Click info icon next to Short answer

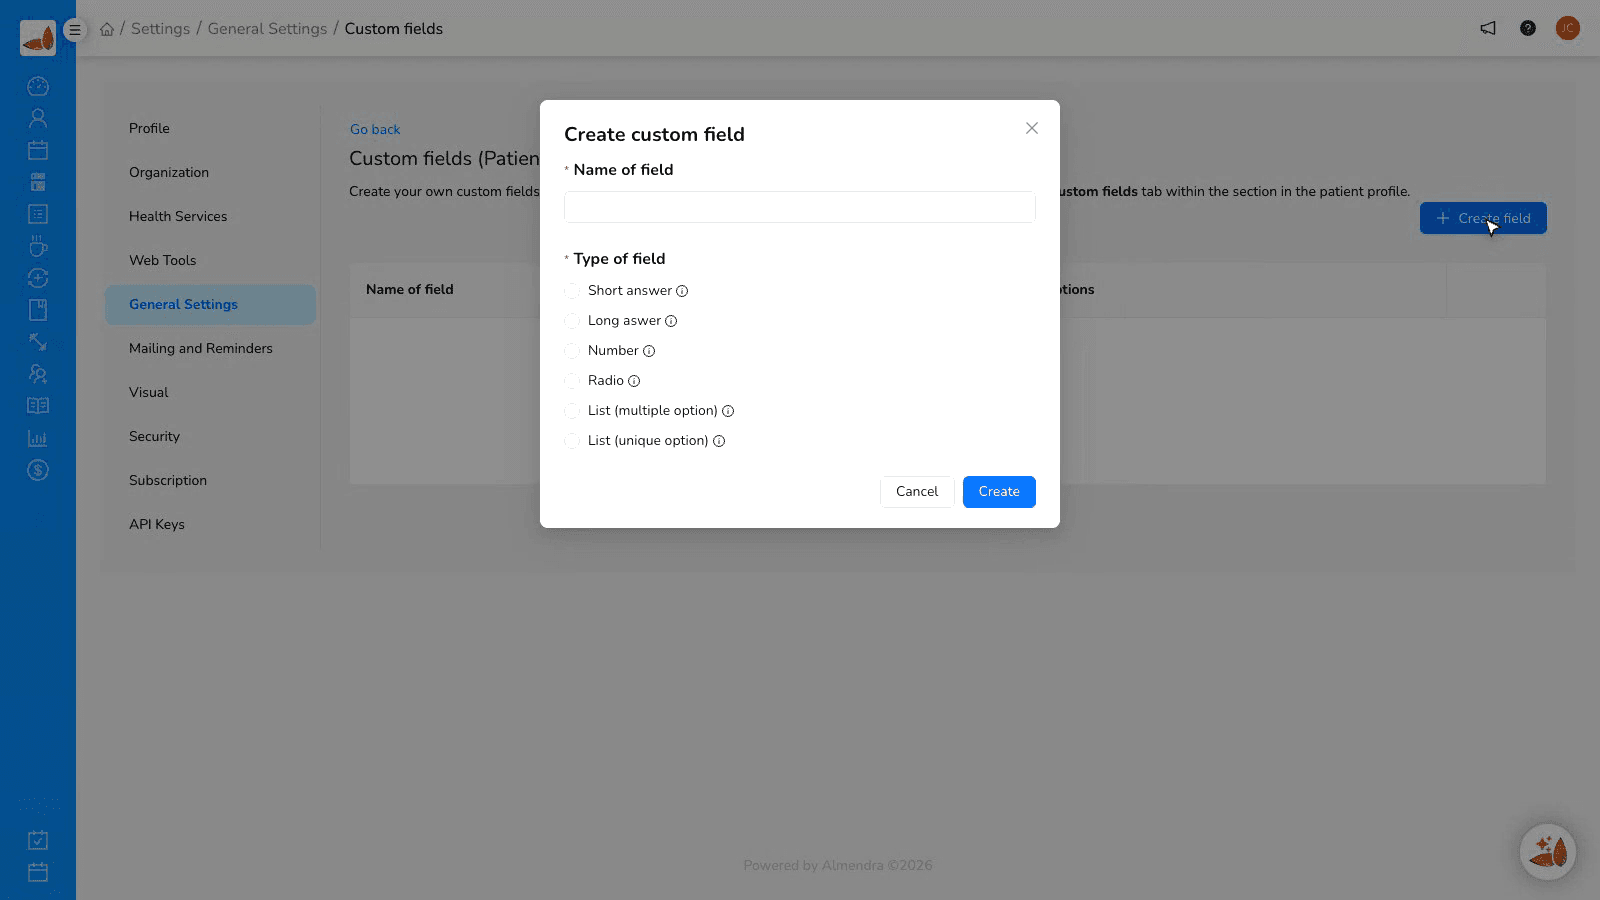click(682, 291)
